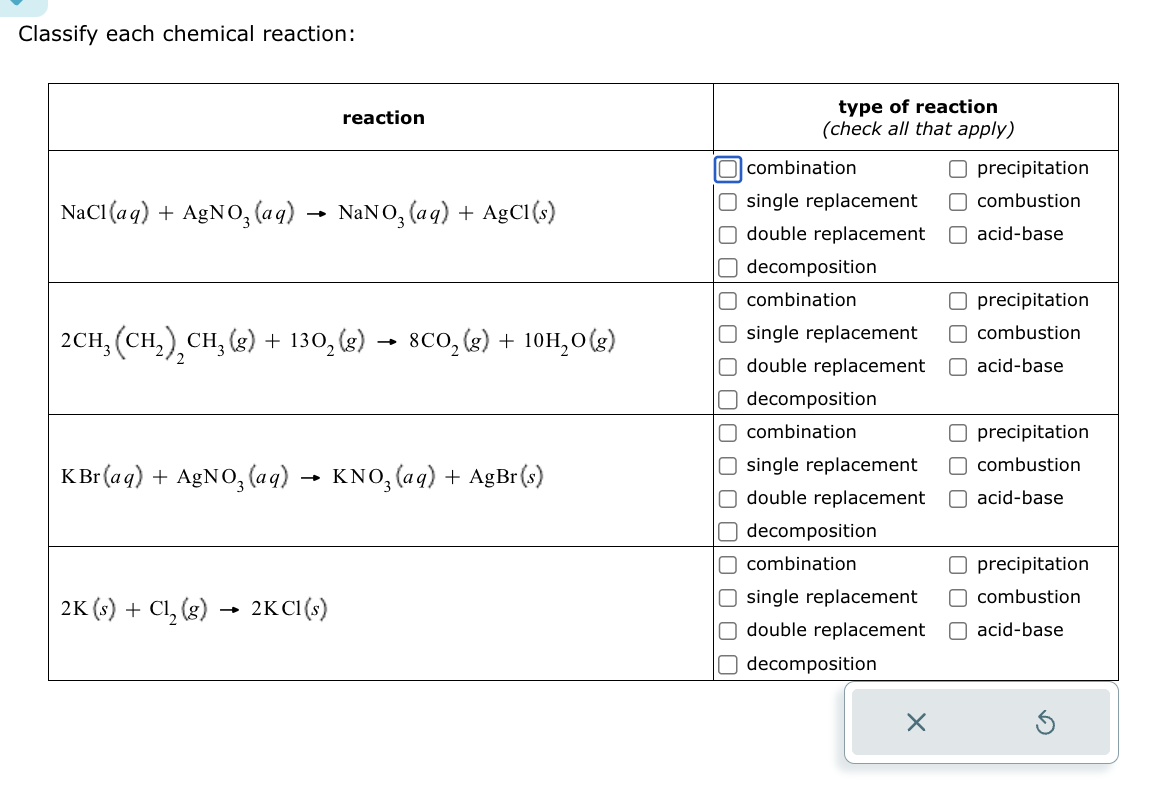Check combustion for the KBr reaction
The width and height of the screenshot is (1174, 786).
957,466
